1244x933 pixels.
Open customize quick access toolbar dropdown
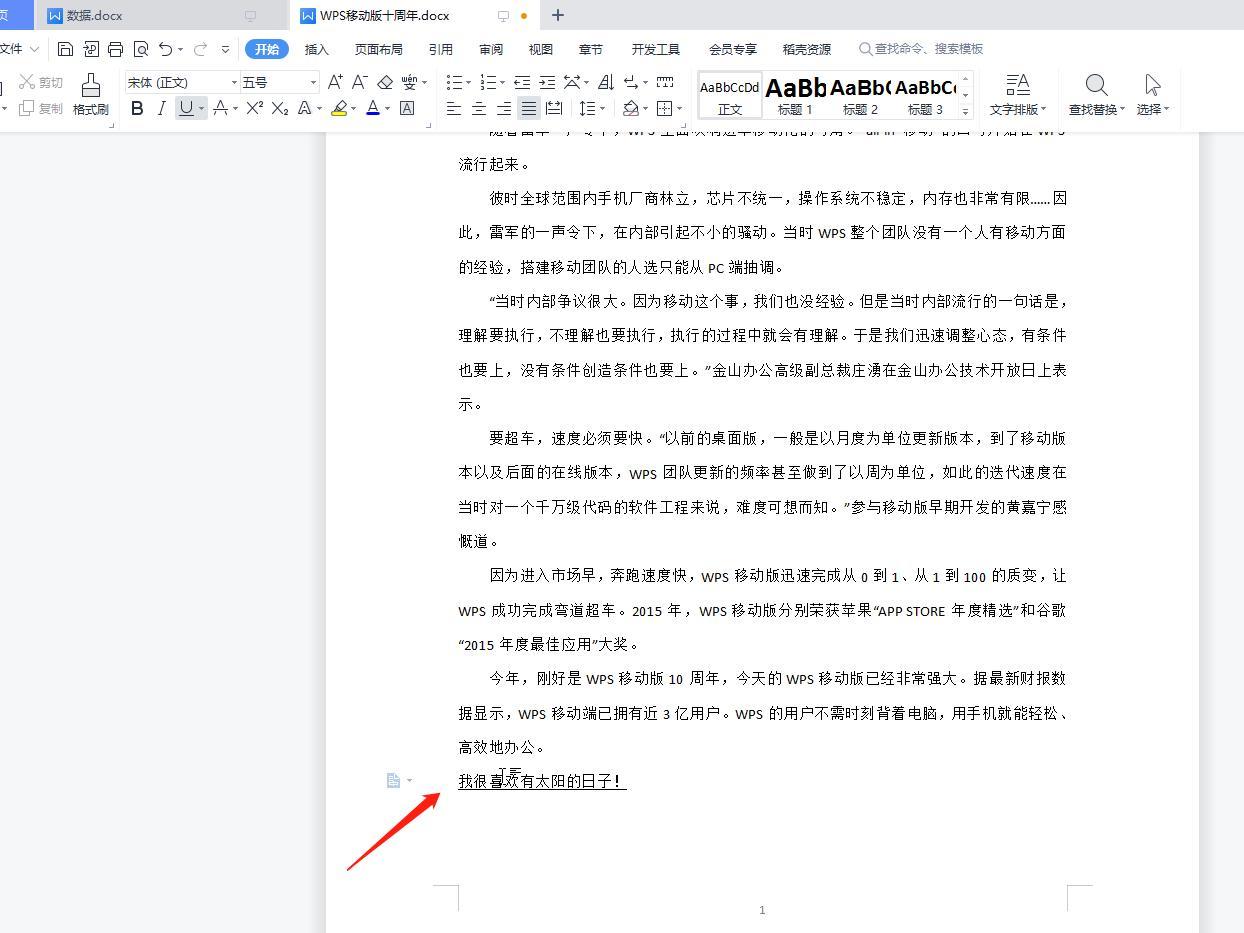click(225, 49)
